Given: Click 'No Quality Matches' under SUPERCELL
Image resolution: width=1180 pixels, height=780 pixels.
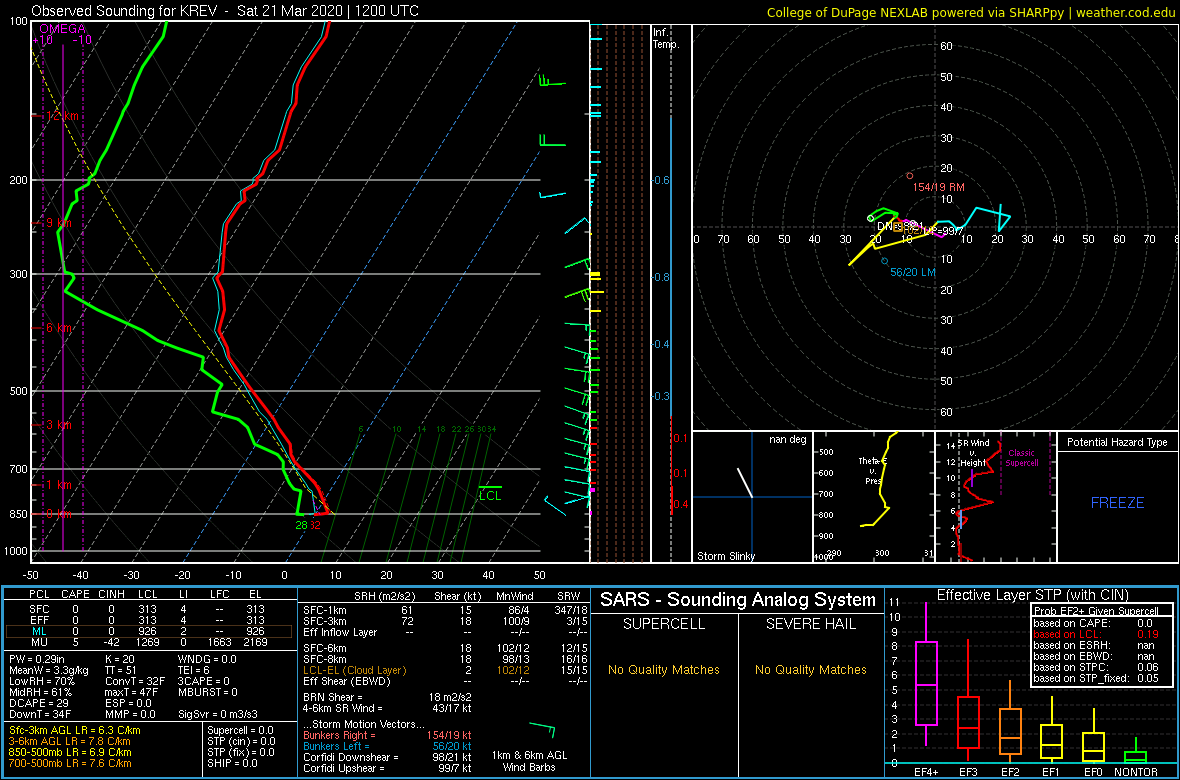Looking at the screenshot, I should click(664, 669).
